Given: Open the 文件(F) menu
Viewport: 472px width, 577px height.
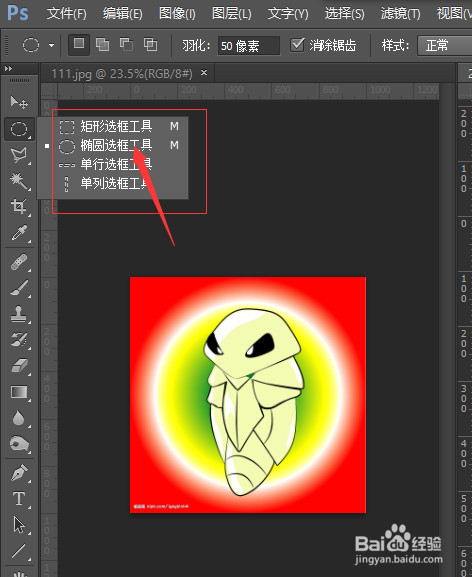Looking at the screenshot, I should (67, 14).
